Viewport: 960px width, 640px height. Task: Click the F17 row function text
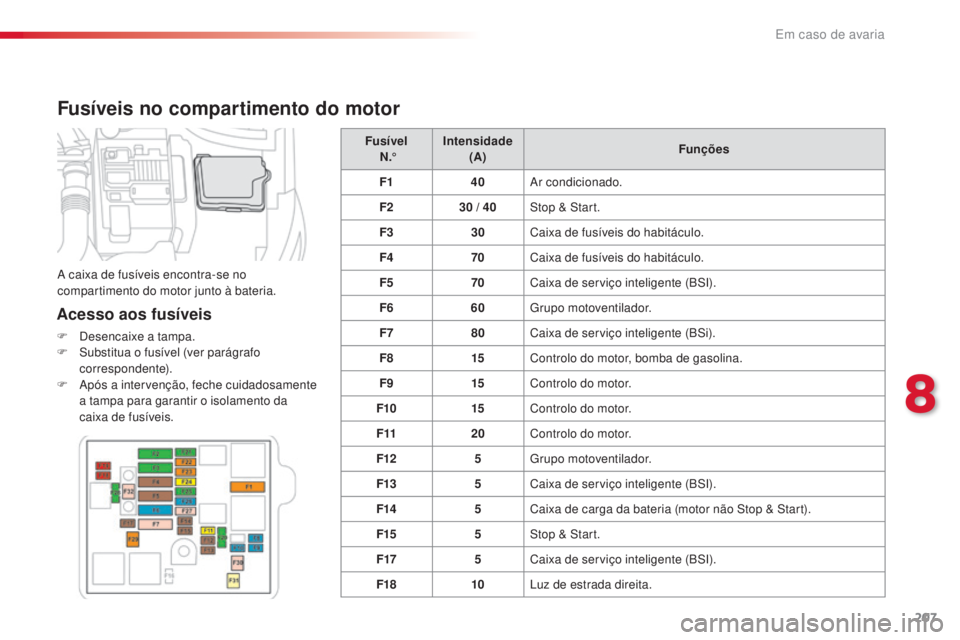[x=623, y=559]
